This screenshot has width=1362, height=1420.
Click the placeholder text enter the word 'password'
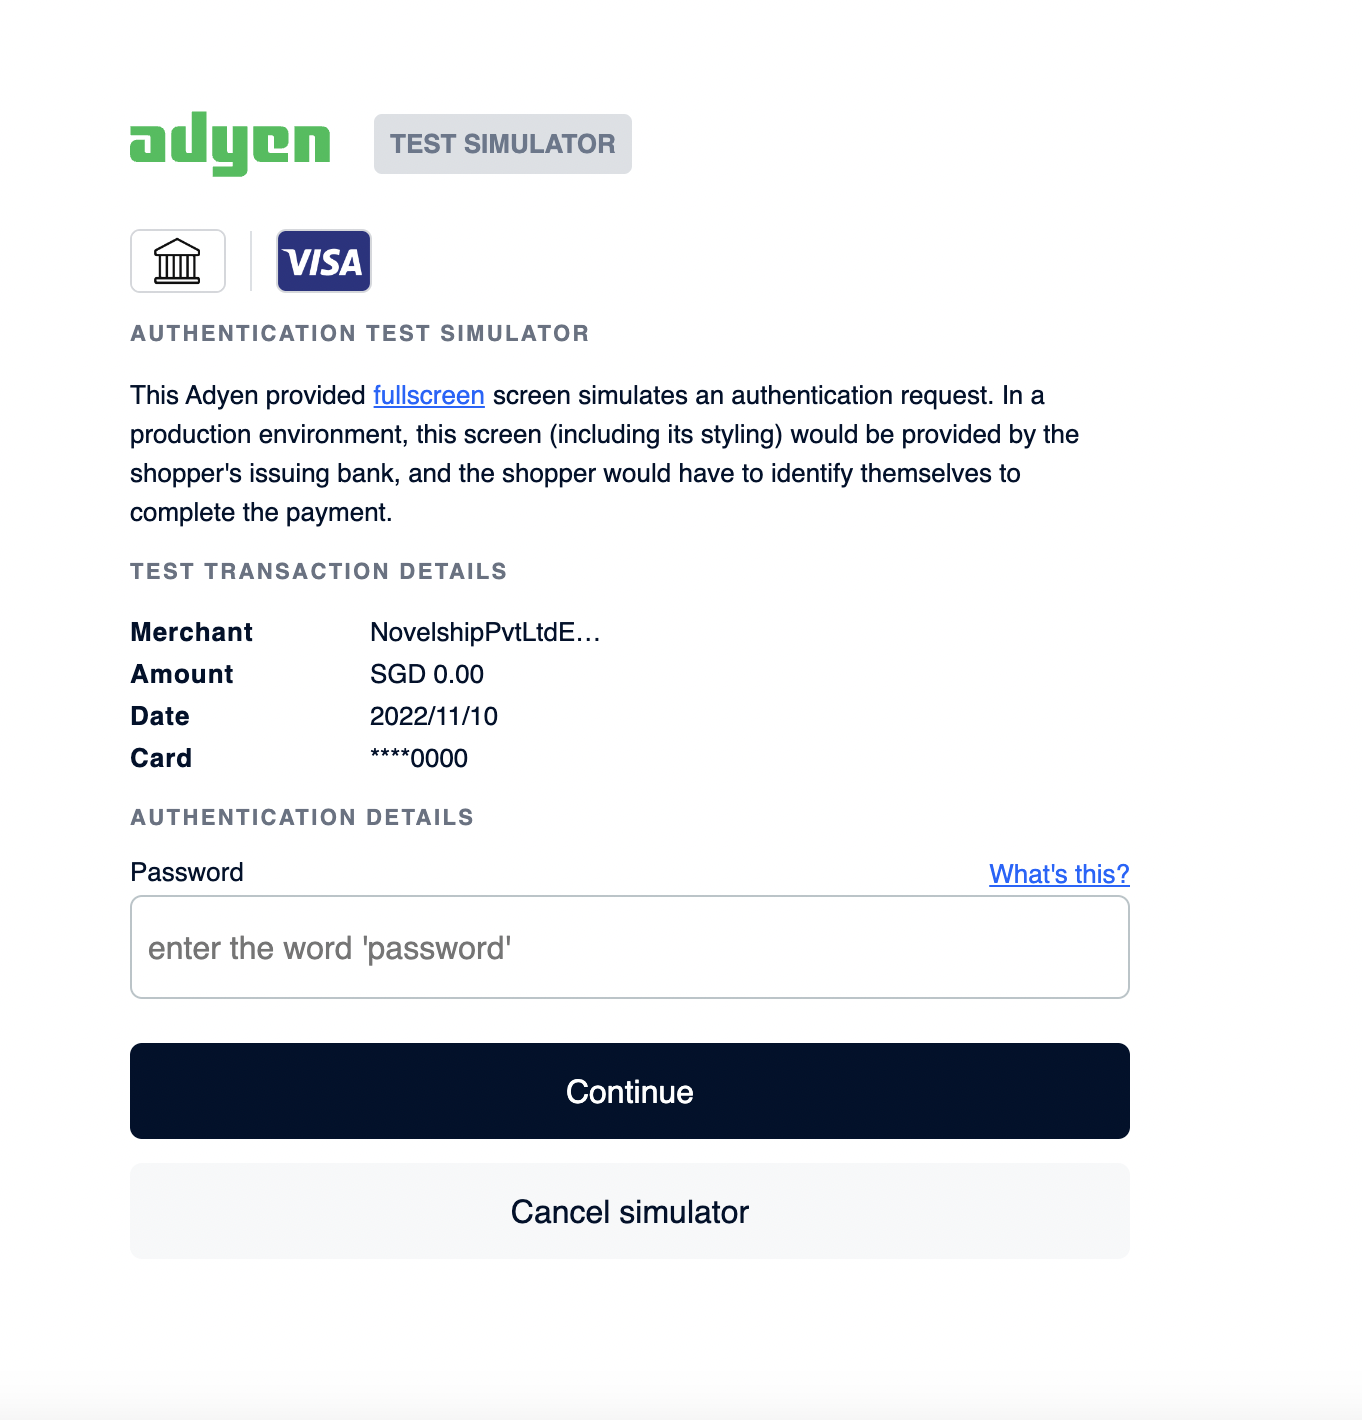(330, 947)
